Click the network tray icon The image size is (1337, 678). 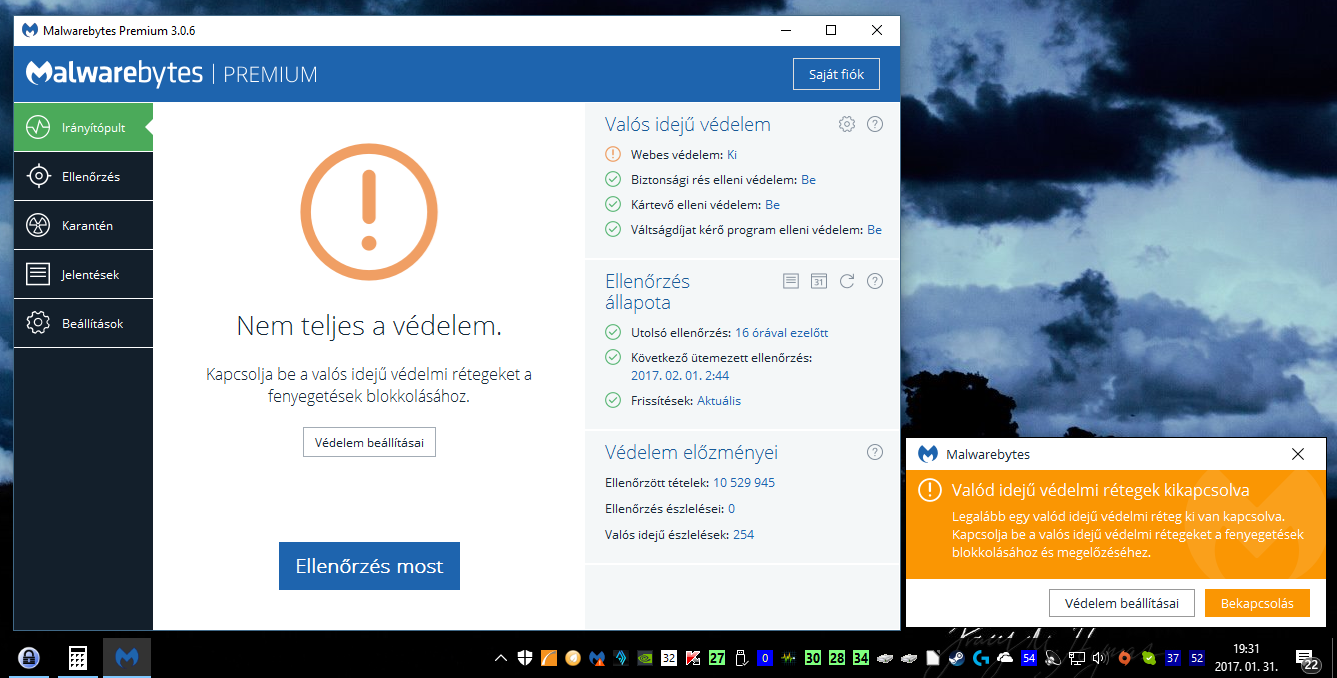[1076, 658]
